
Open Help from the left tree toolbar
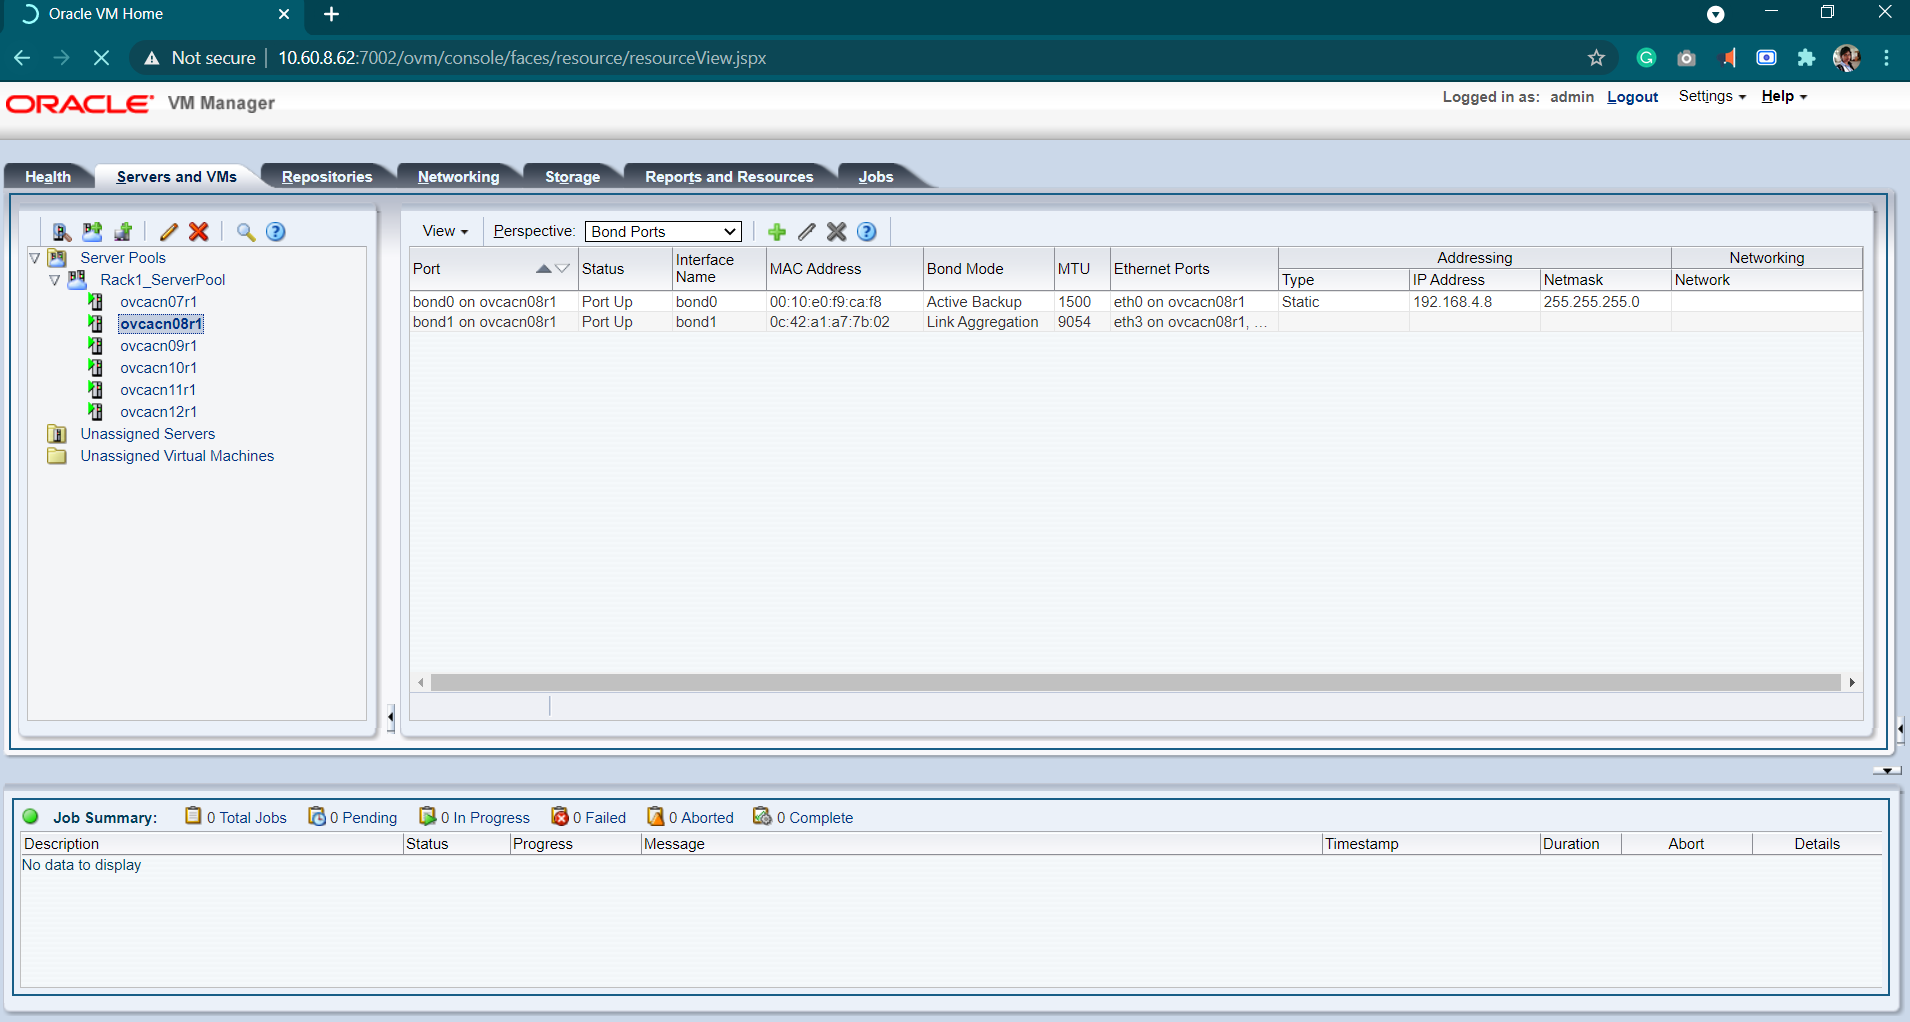pyautogui.click(x=276, y=232)
